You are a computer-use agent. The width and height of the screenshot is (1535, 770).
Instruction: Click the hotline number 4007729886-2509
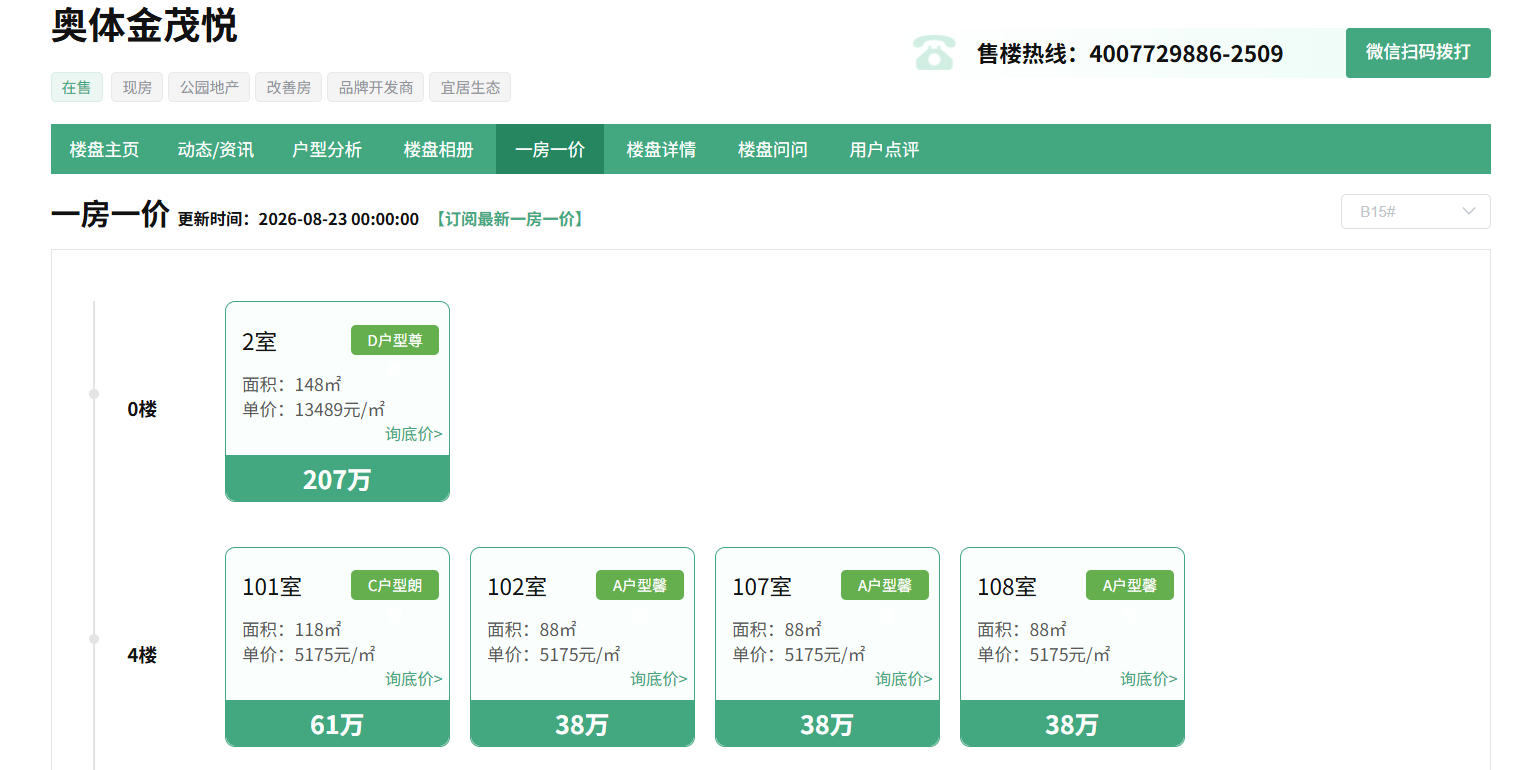(1186, 54)
